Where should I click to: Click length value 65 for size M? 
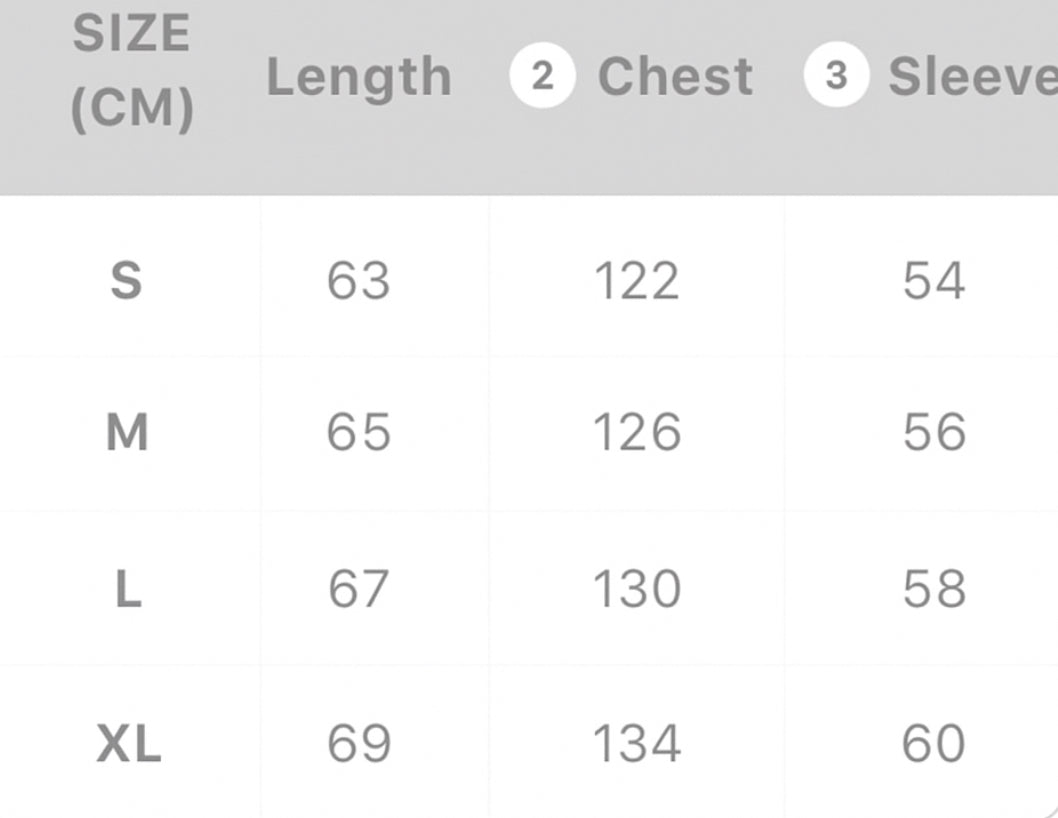pos(358,434)
